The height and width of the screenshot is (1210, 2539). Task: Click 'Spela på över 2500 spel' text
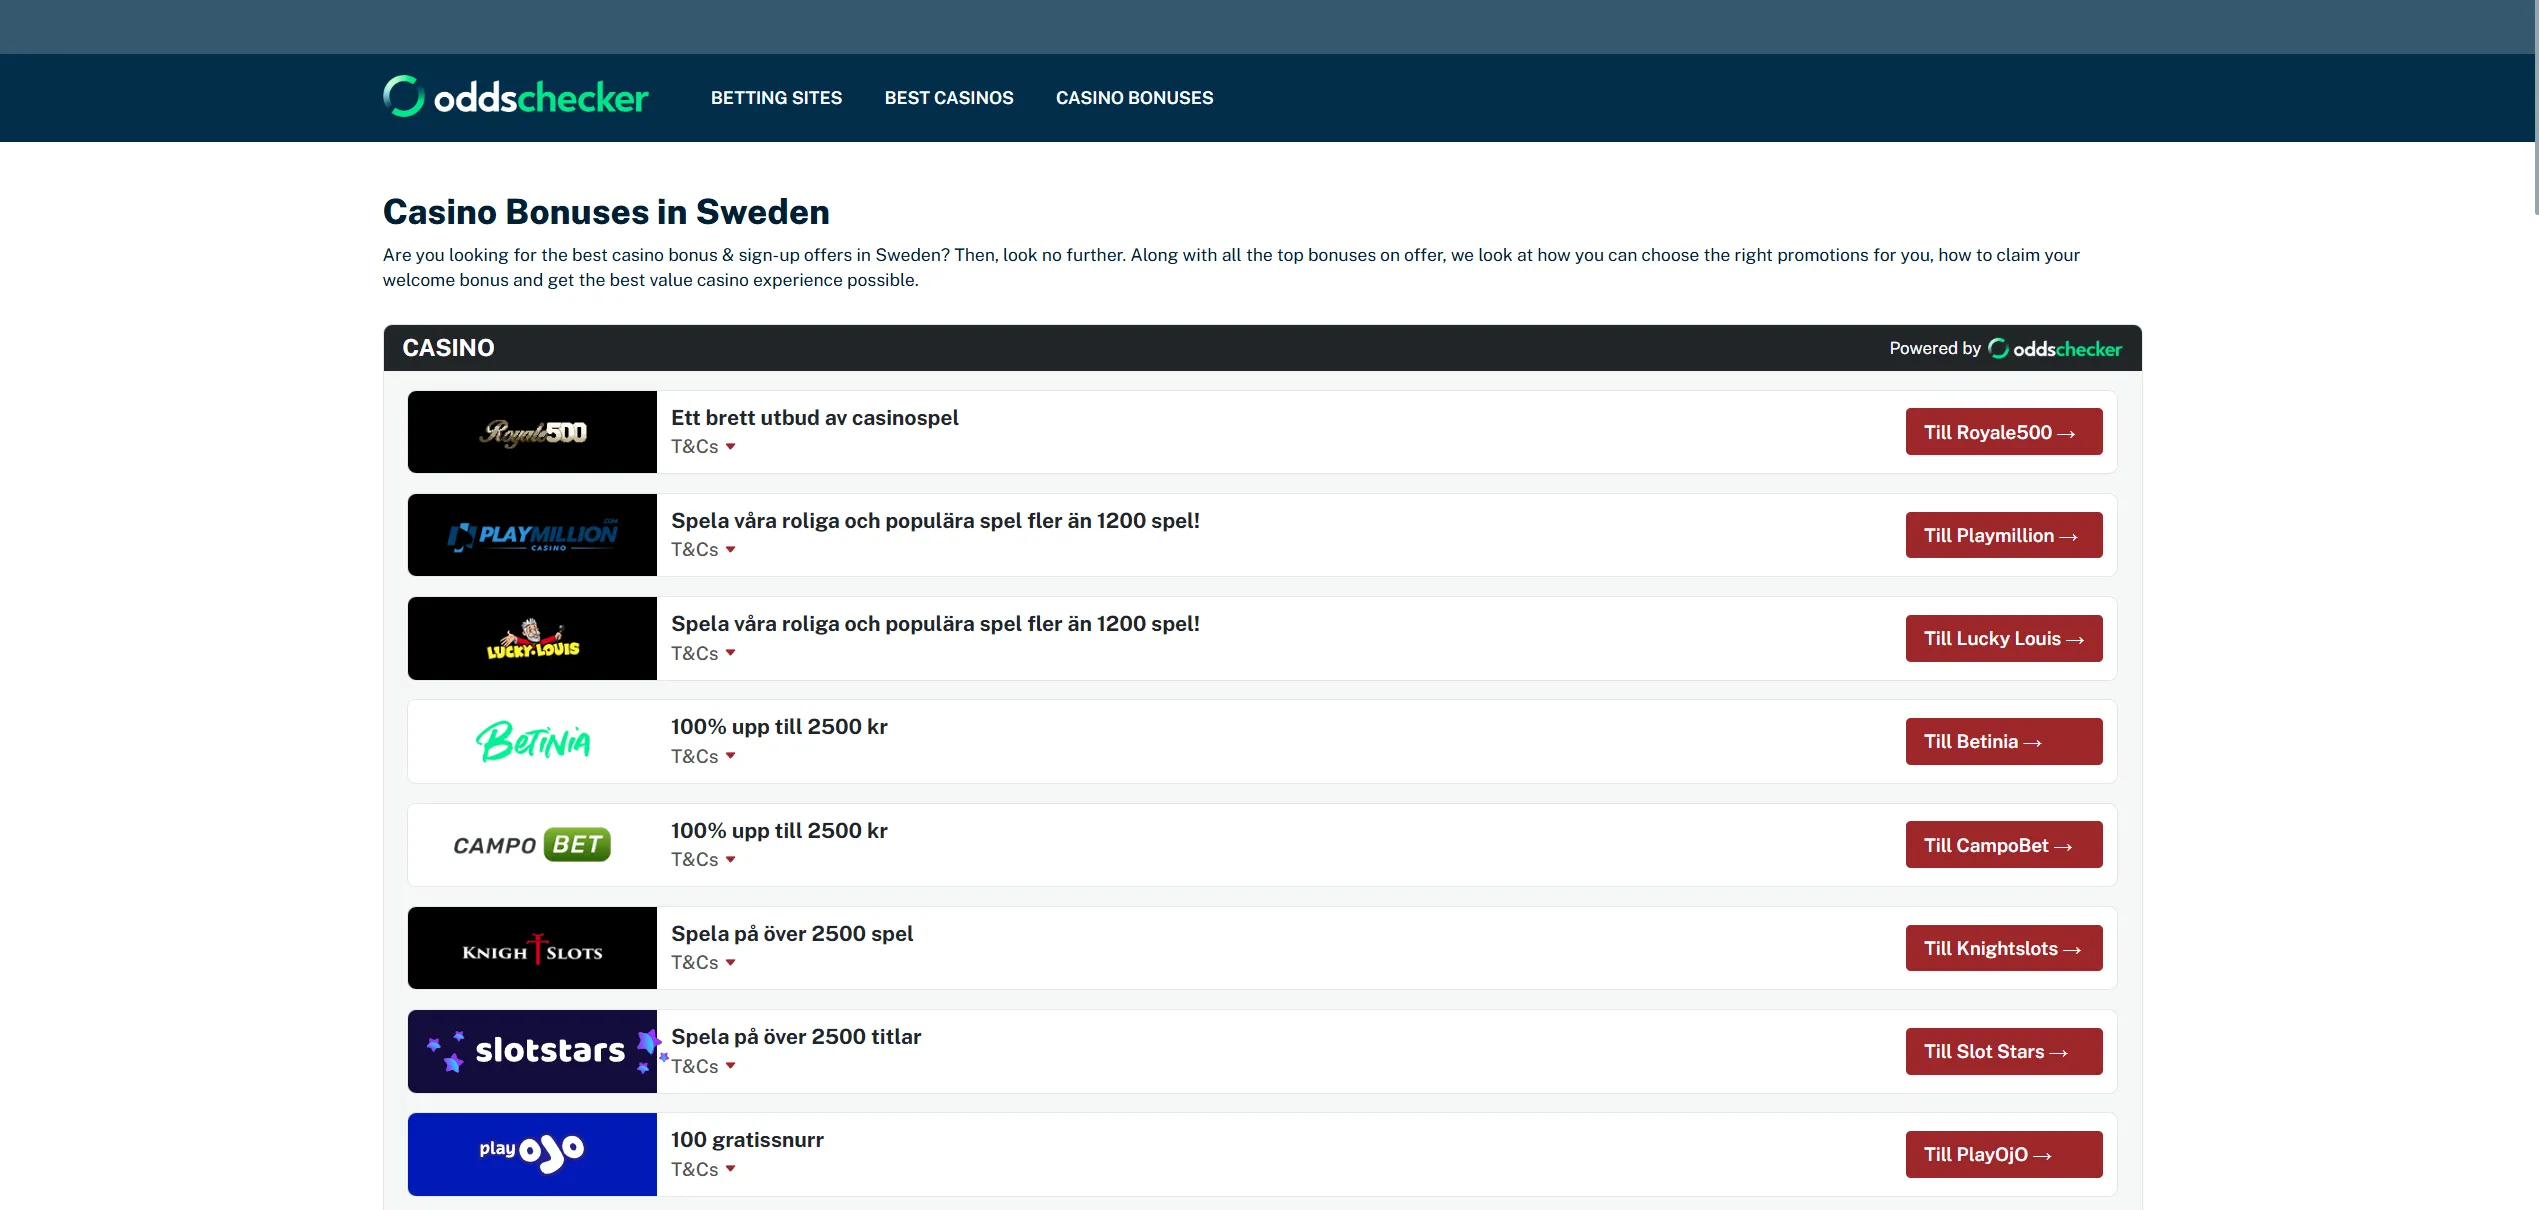[792, 934]
